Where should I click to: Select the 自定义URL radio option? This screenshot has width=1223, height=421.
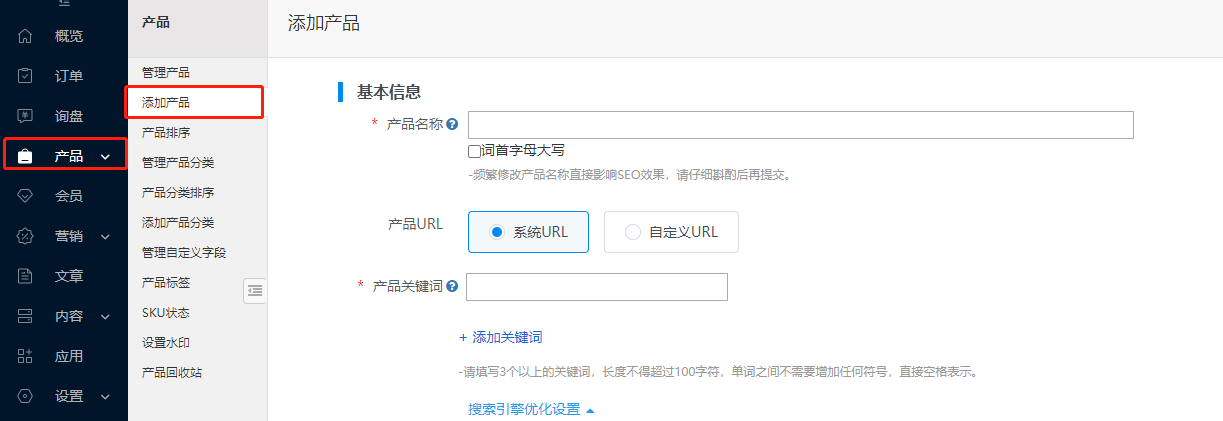pos(632,232)
